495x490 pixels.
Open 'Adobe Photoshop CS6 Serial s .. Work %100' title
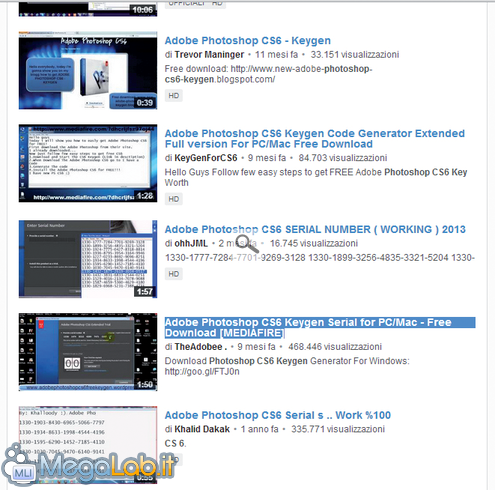tap(278, 415)
